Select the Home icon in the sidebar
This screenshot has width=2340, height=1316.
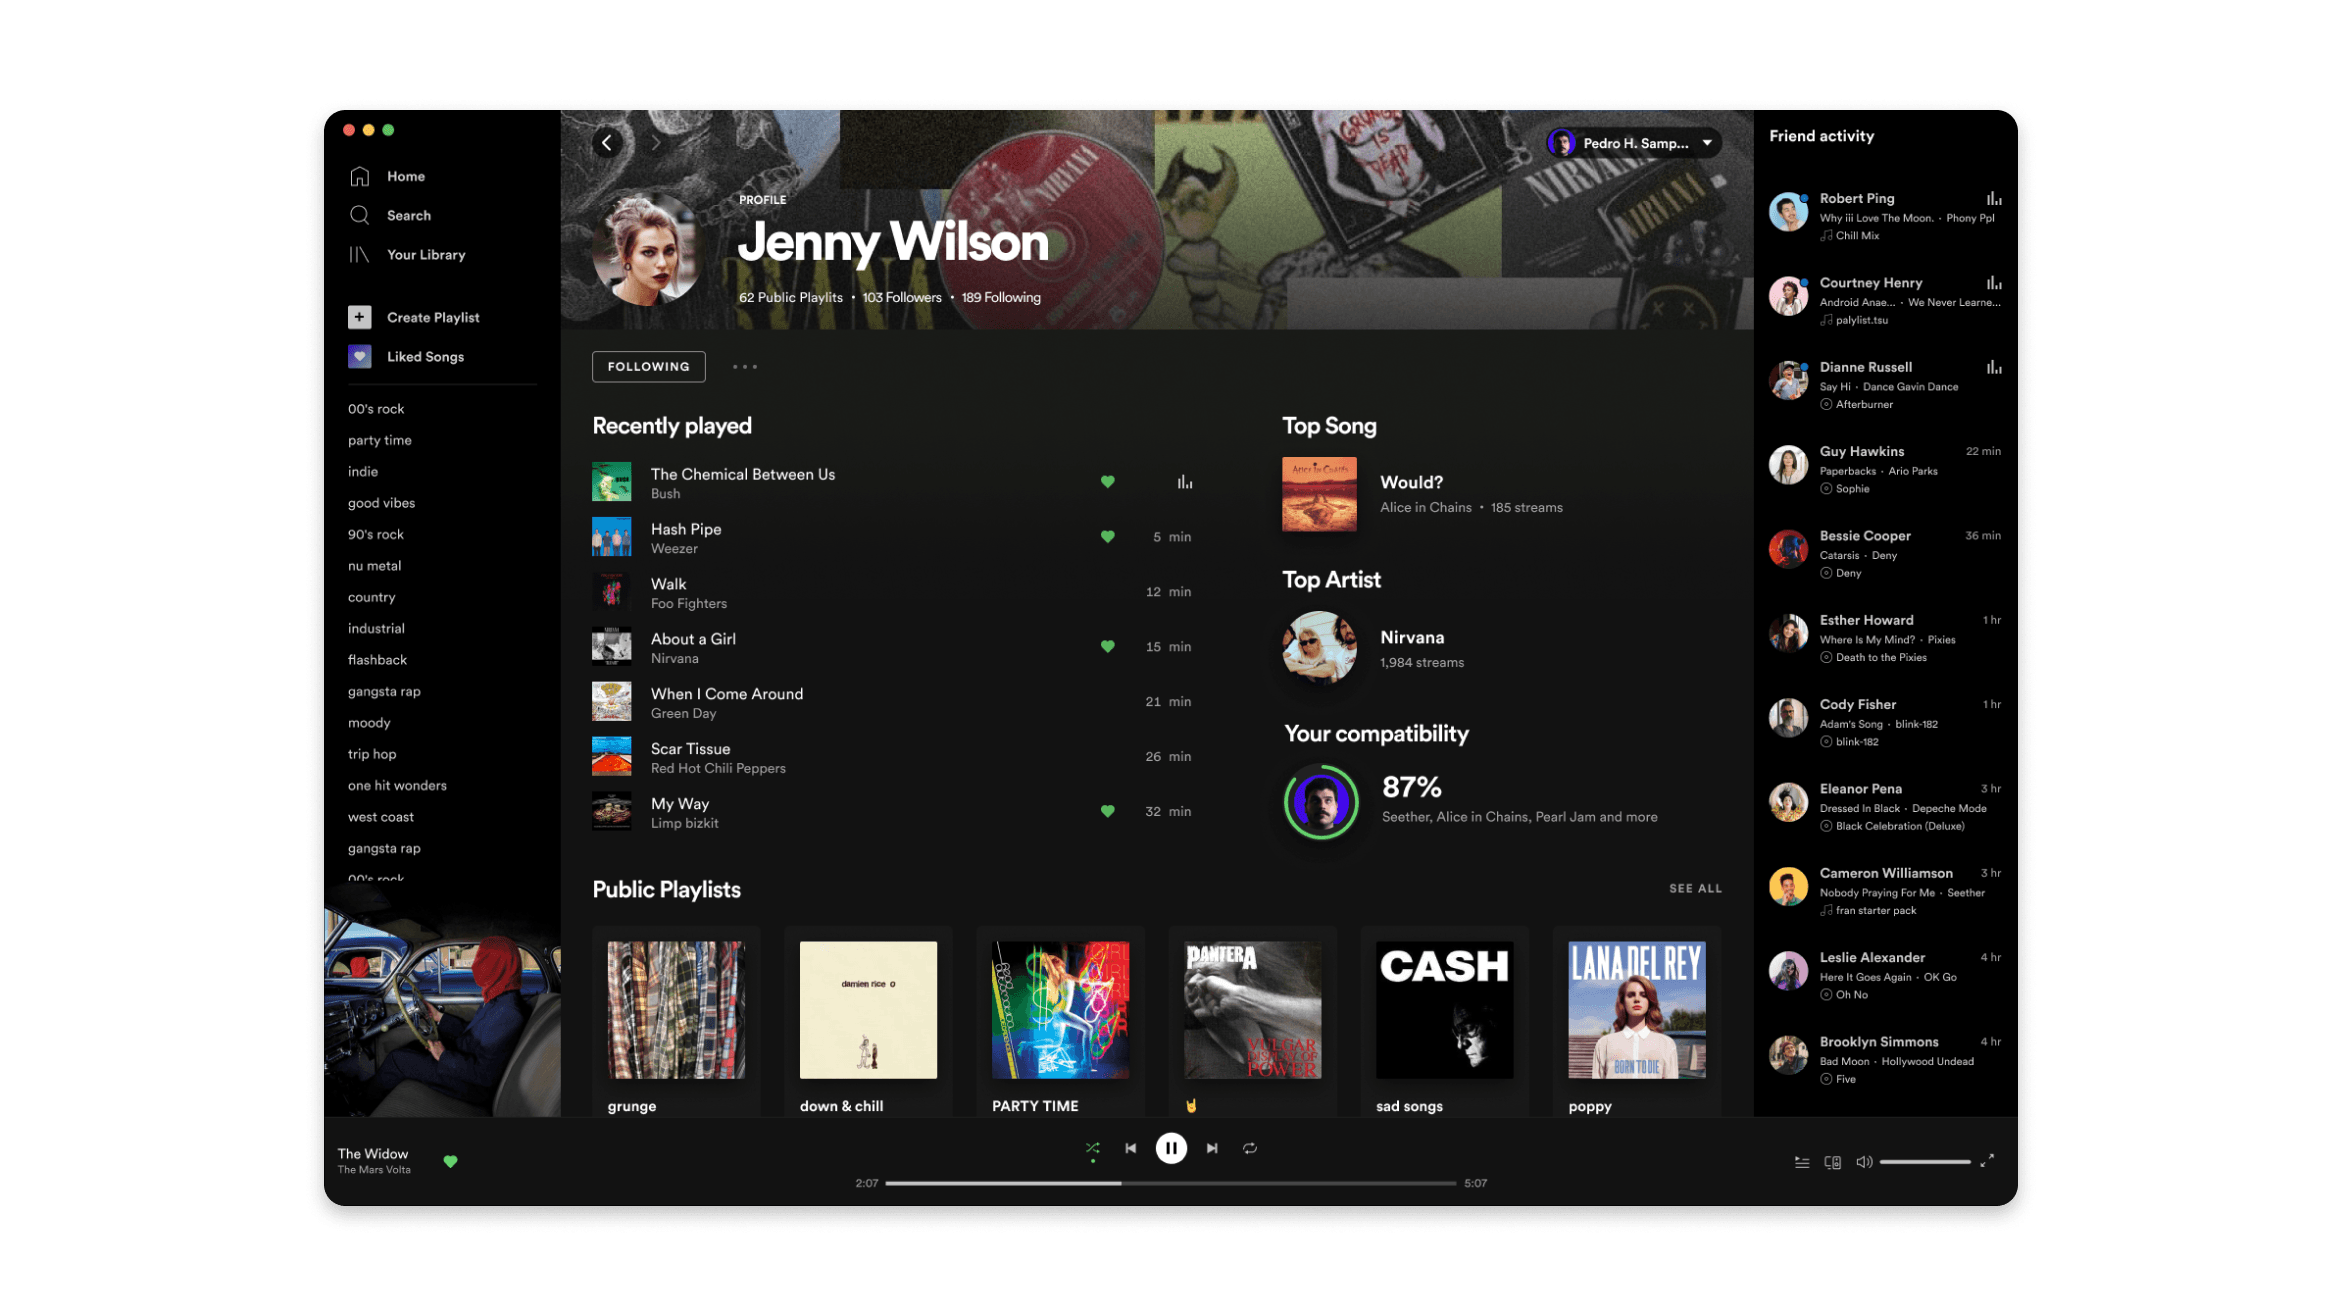click(359, 175)
